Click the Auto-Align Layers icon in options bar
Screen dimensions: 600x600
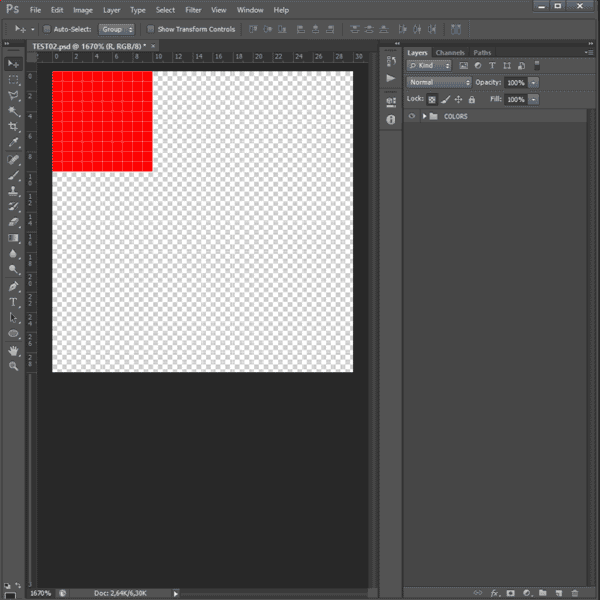pyautogui.click(x=456, y=29)
